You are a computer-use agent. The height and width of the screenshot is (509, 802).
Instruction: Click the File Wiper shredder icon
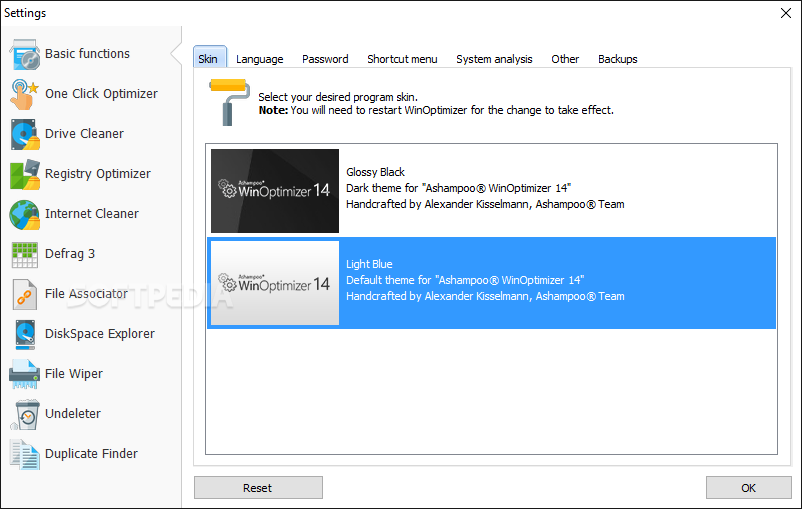[x=24, y=374]
